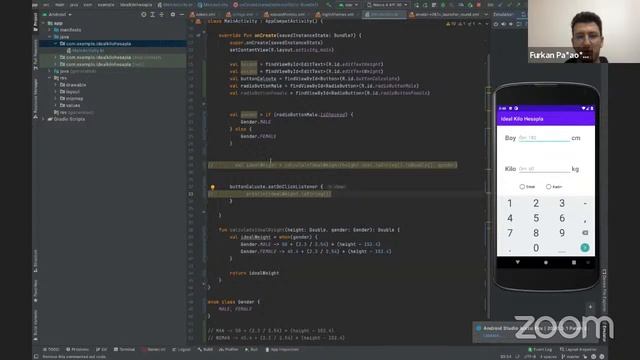The image size is (640, 360).
Task: Open the App Inspection tool window
Action: [x=282, y=349]
